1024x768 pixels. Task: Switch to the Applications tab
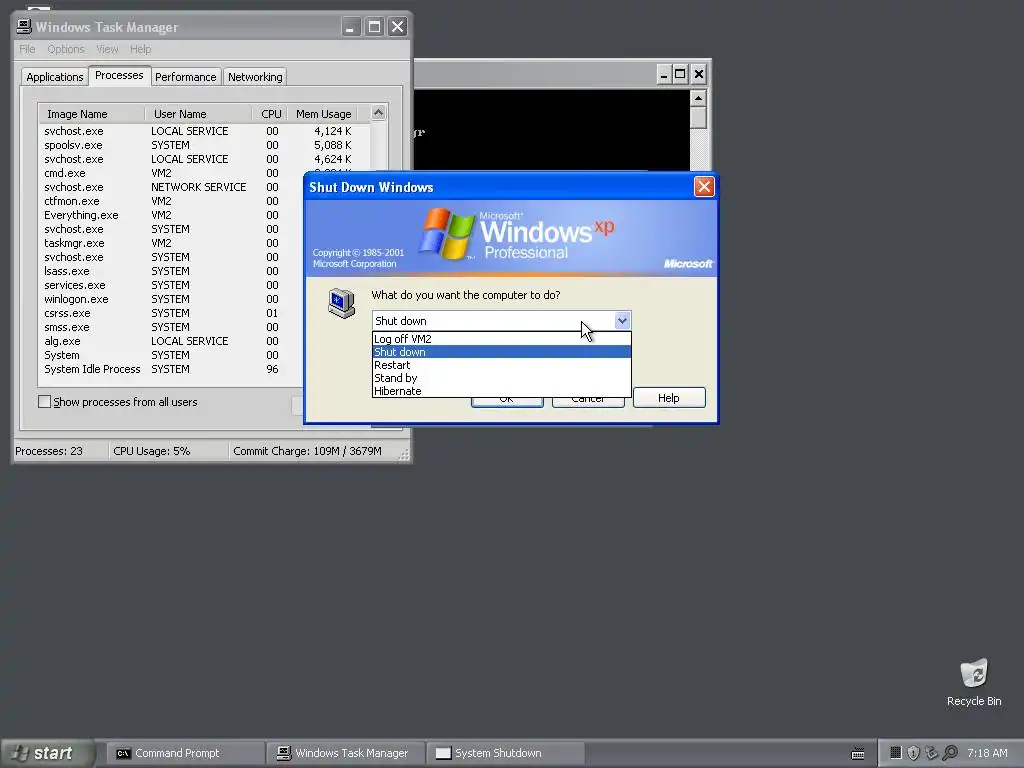pos(55,77)
